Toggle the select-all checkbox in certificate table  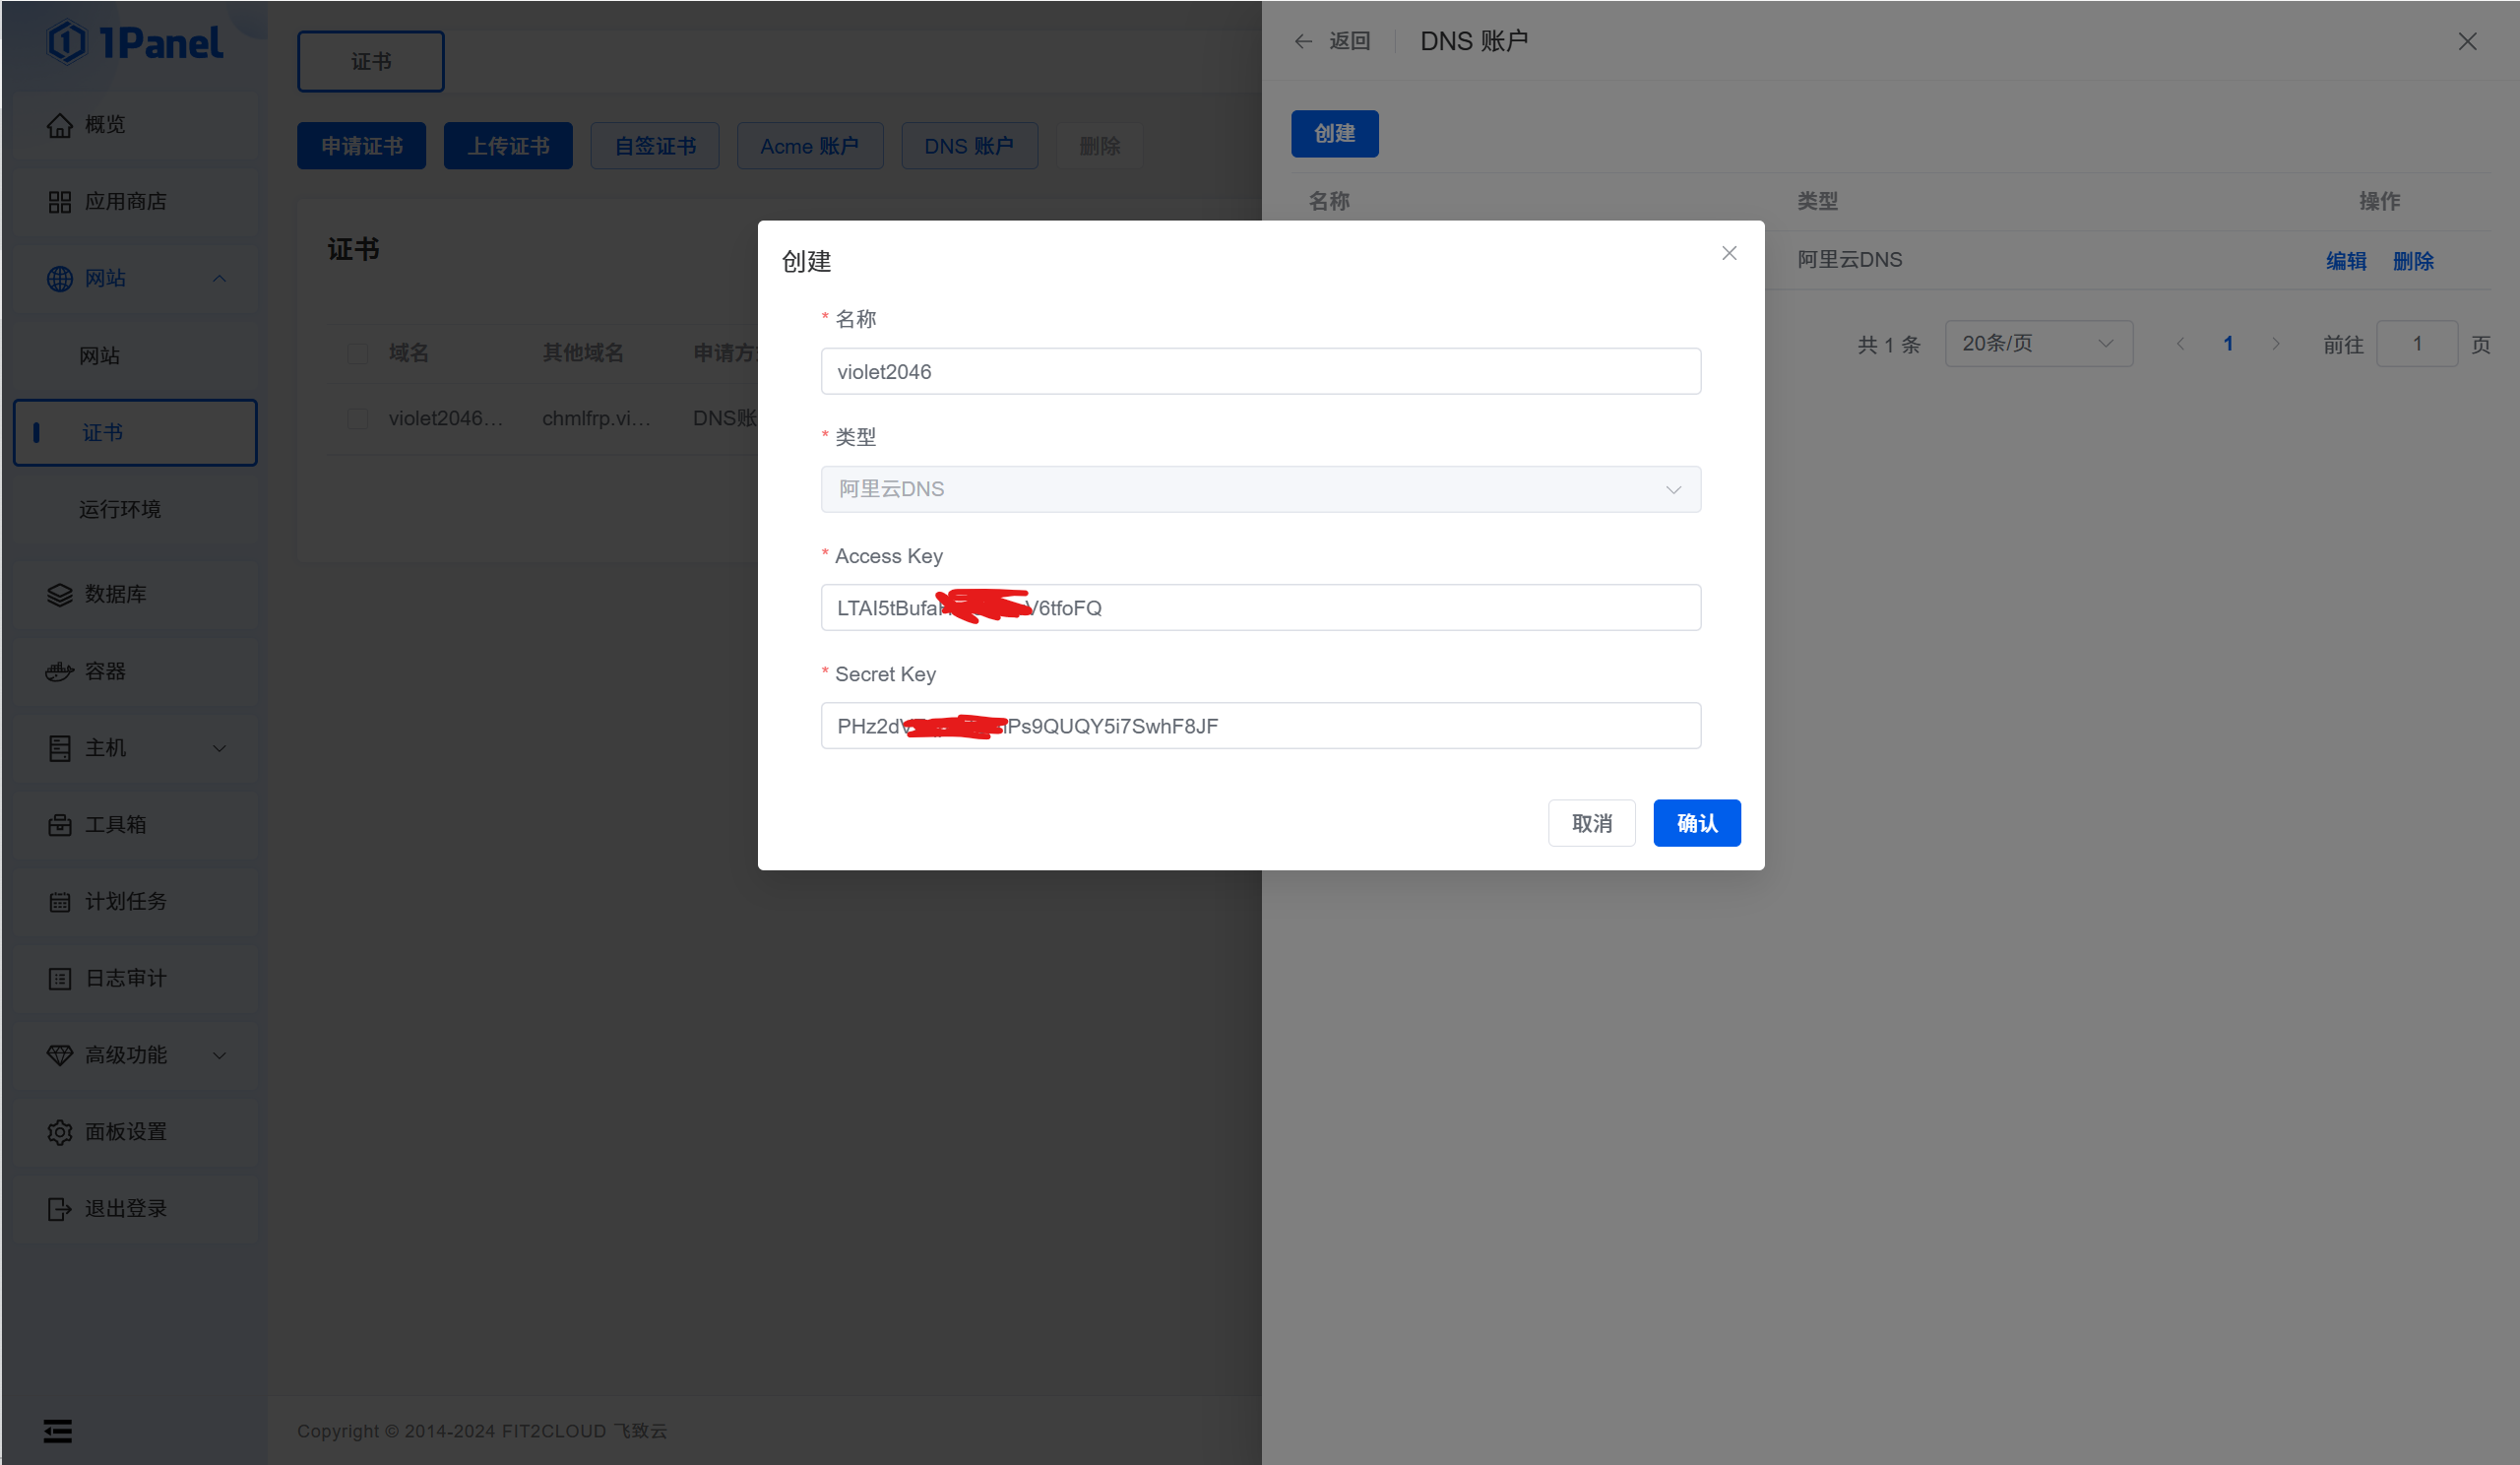point(357,354)
